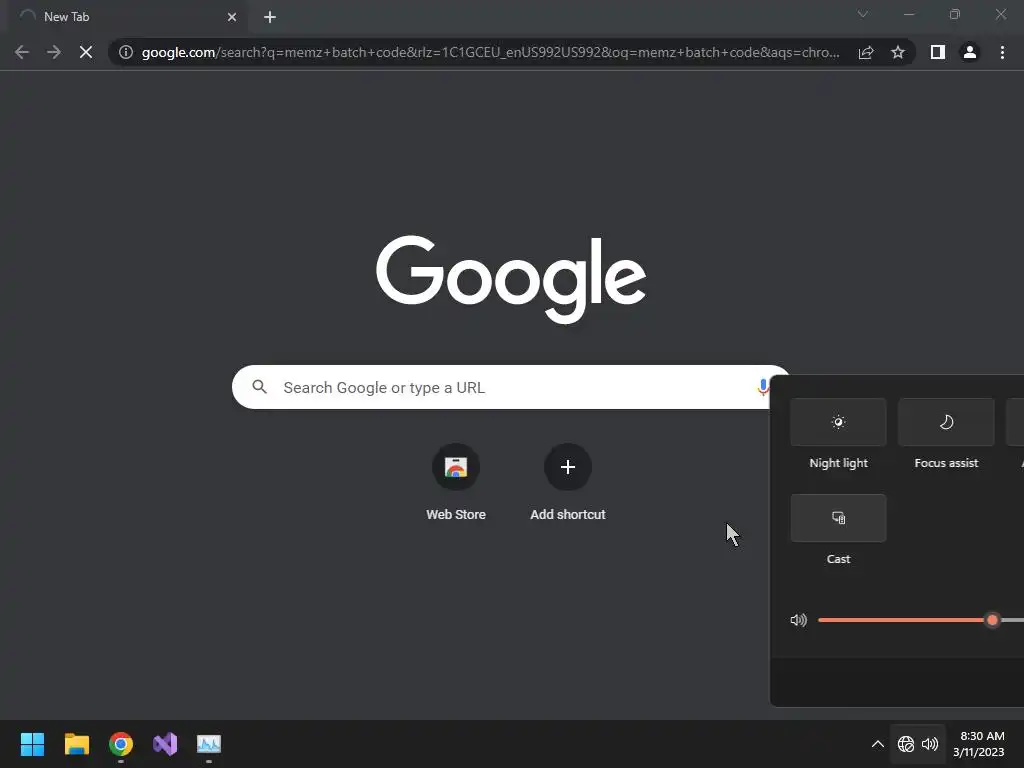1024x768 pixels.
Task: Open the clock showing 8:30 AM
Action: click(x=979, y=744)
